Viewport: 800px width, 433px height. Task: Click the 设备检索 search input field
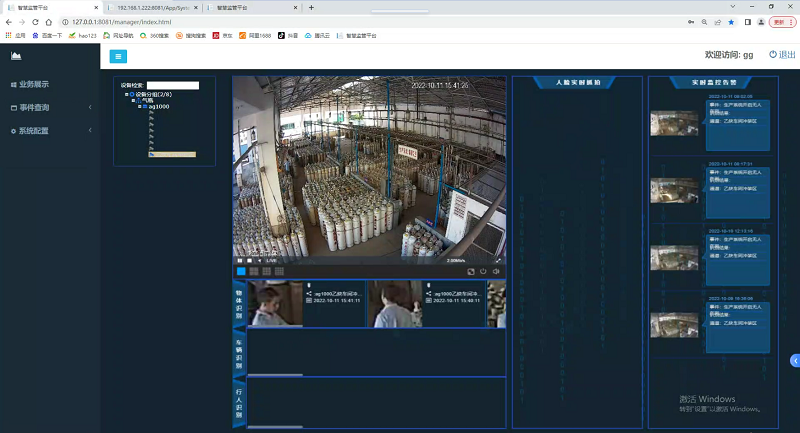click(172, 85)
